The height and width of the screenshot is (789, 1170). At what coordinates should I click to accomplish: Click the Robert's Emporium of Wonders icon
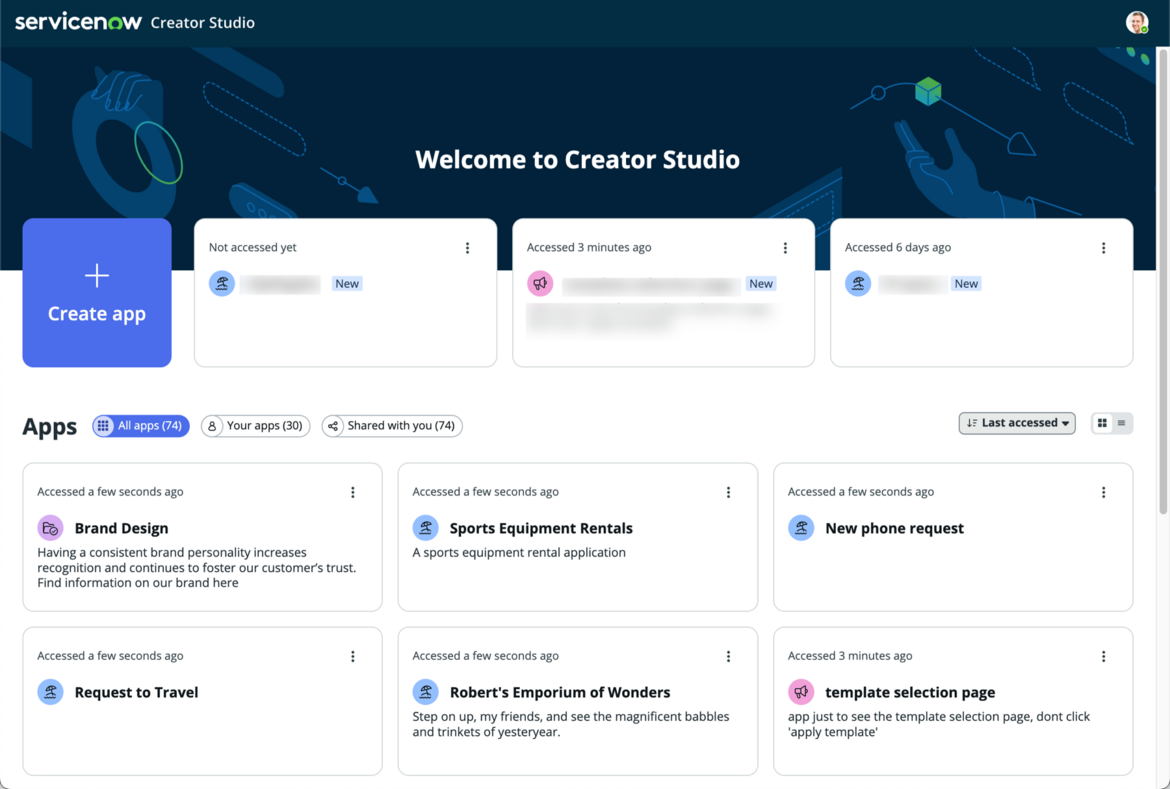coord(425,692)
